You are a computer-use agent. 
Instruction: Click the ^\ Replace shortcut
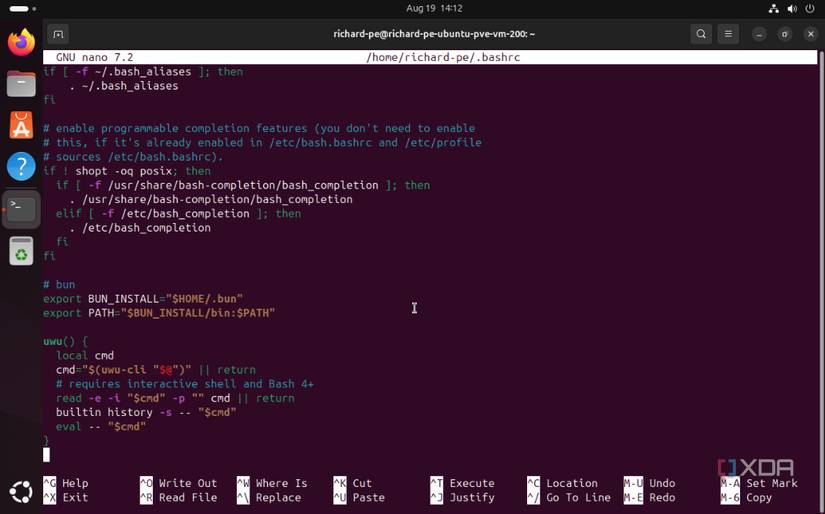coord(269,497)
